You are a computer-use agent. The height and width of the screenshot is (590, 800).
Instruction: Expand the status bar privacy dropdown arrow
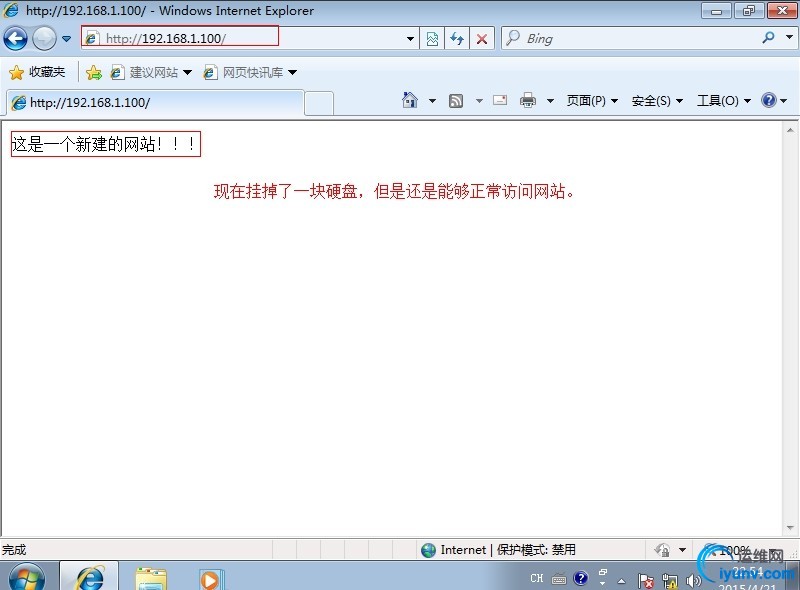pyautogui.click(x=682, y=550)
